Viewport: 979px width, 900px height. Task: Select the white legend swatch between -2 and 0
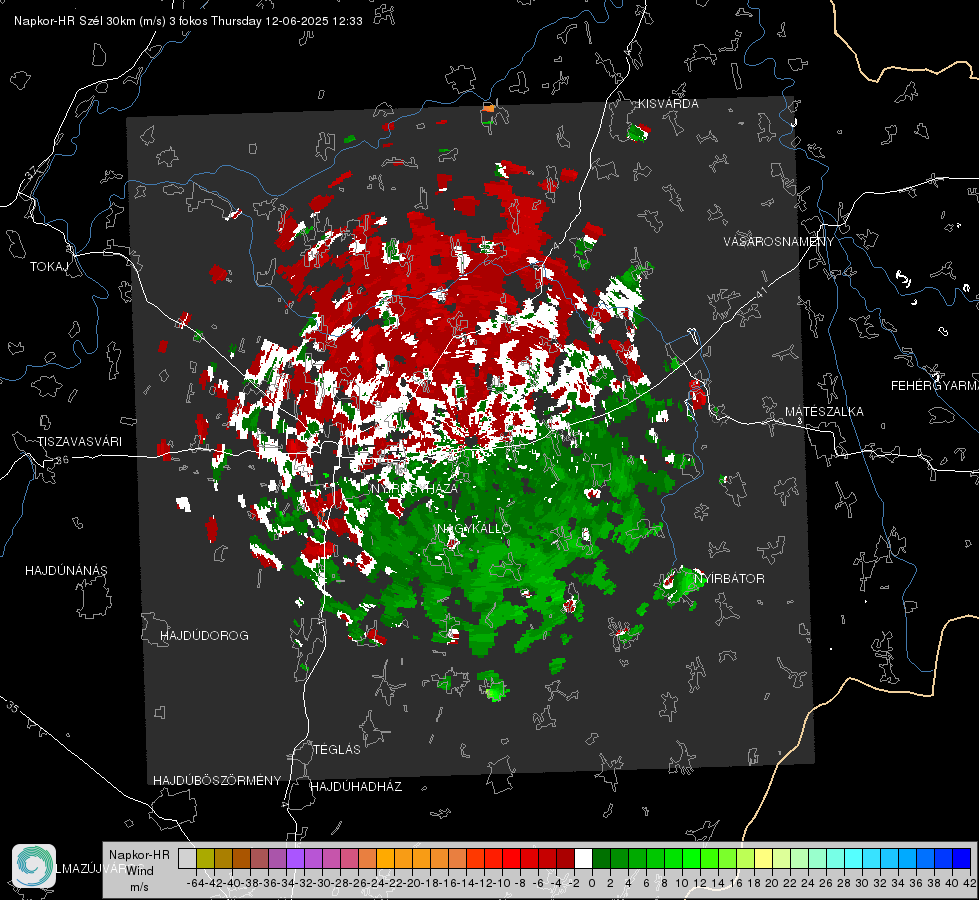583,858
